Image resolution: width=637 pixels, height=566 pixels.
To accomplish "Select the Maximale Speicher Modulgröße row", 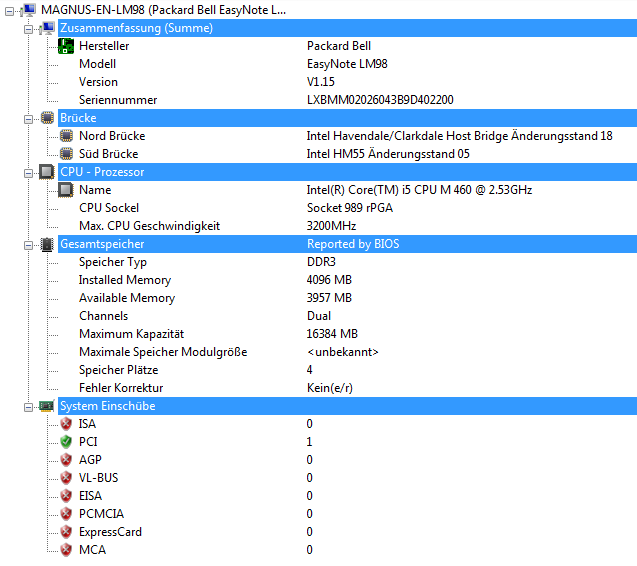I will coord(347,351).
